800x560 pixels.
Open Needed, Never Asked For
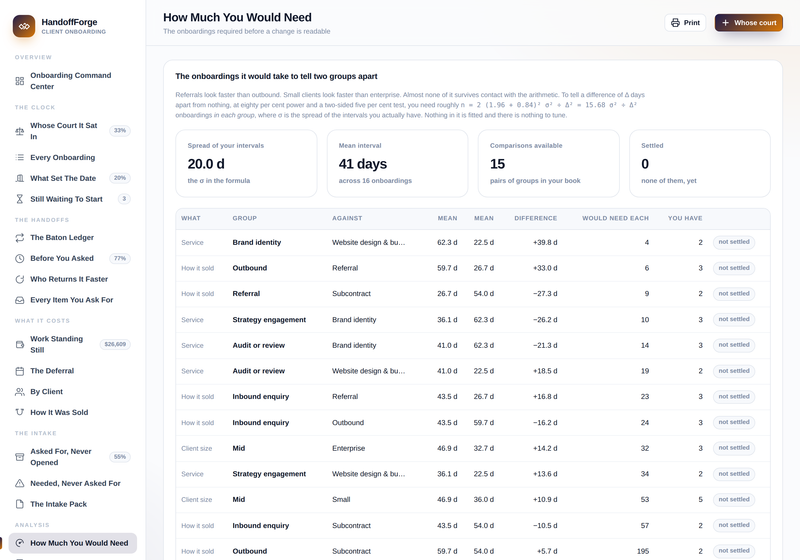72,483
